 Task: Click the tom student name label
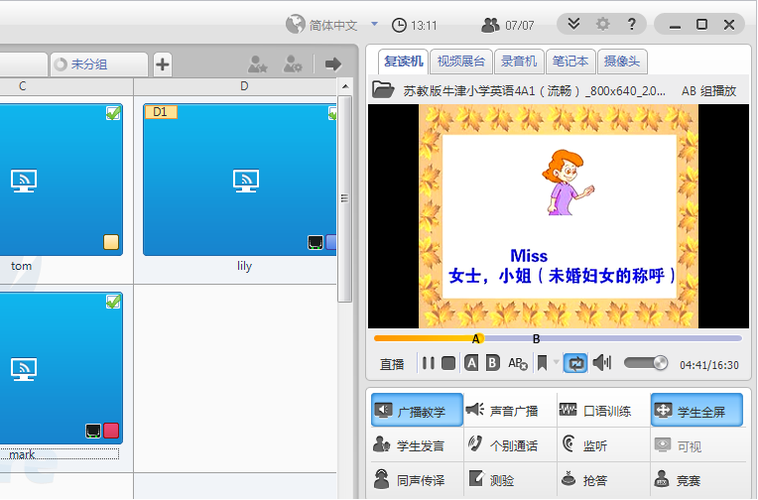coord(21,266)
